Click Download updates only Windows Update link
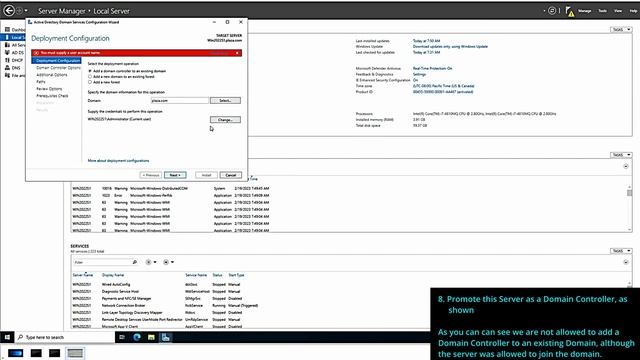 (x=450, y=47)
